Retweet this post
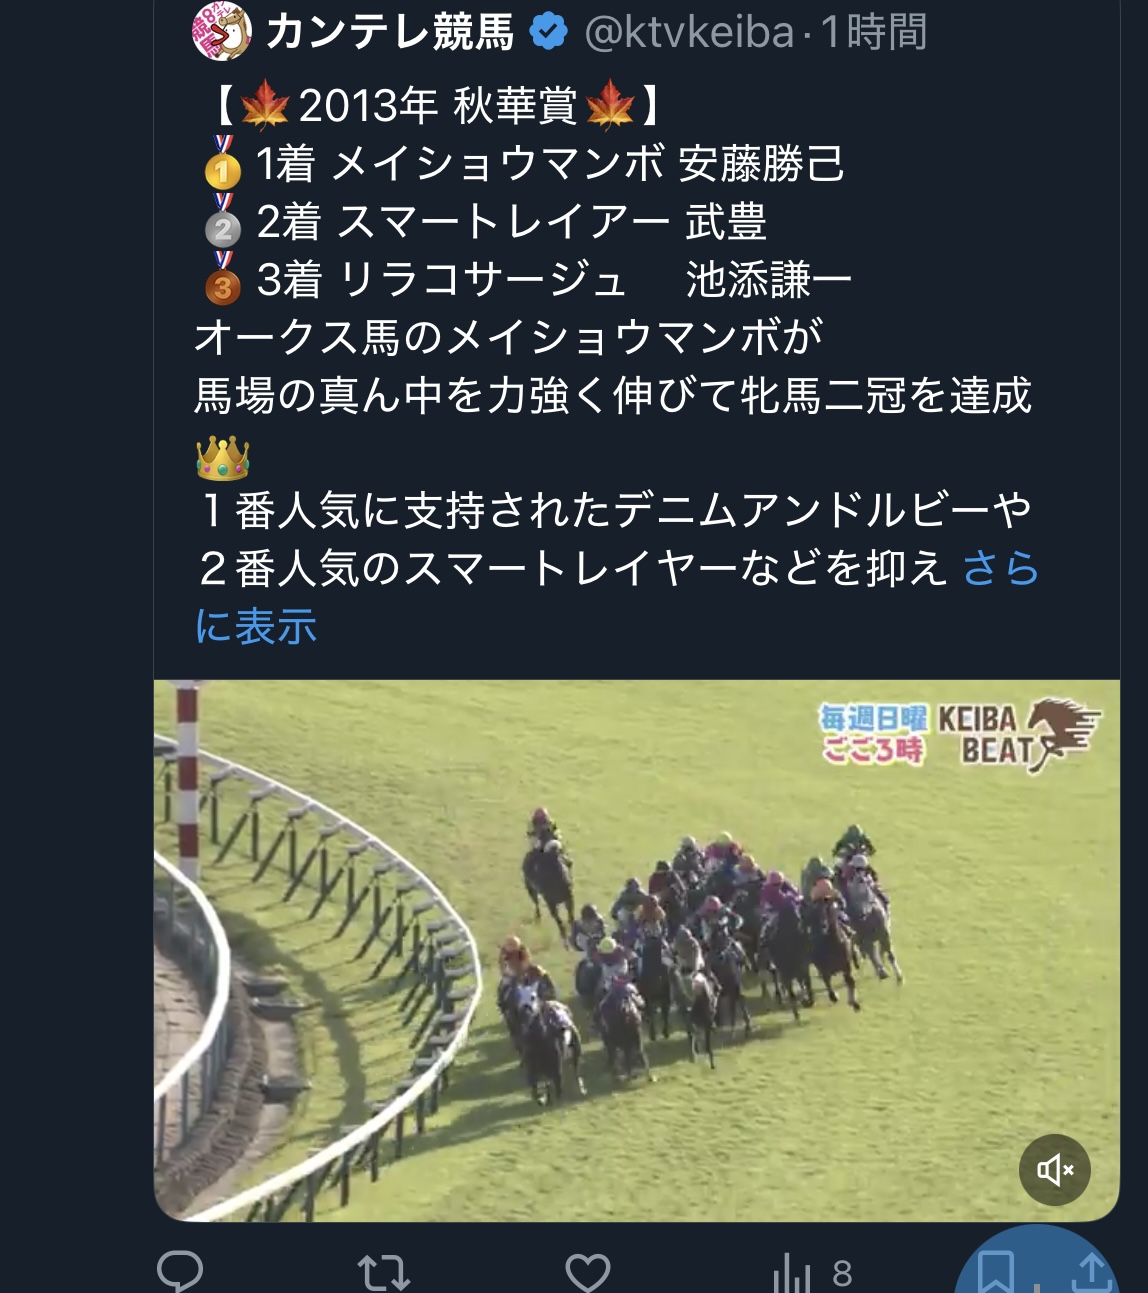This screenshot has width=1148, height=1293. point(384,1273)
